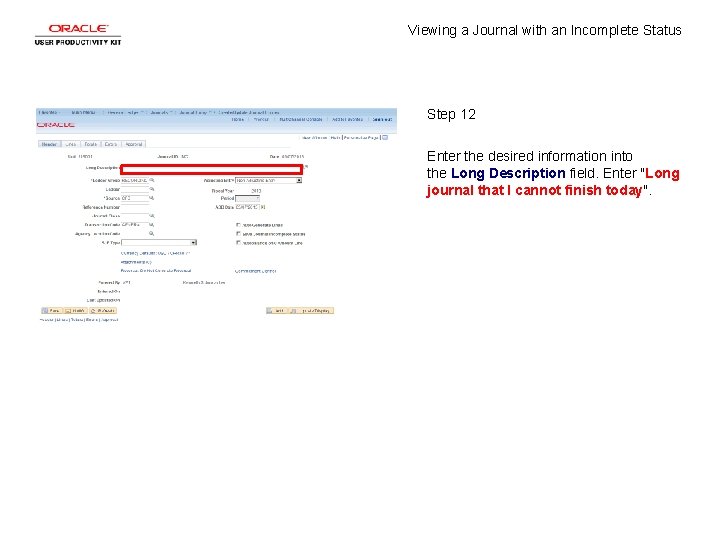Open the SJE Type dropdown
The image size is (720, 540).
pos(159,242)
